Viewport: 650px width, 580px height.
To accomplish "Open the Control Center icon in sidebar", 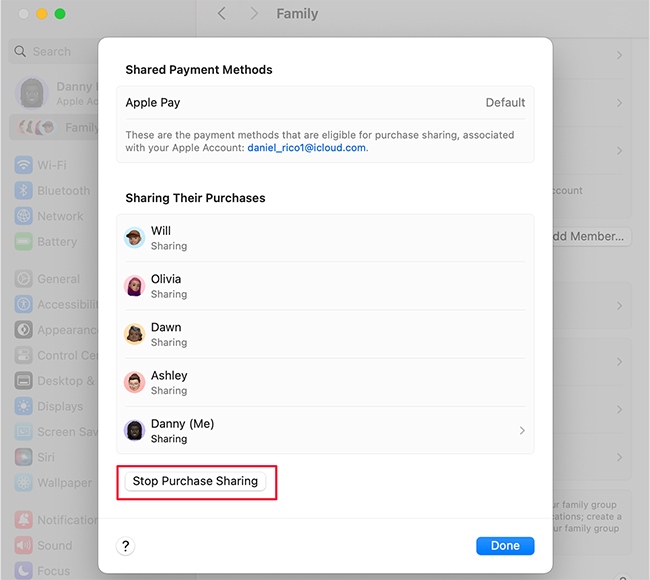I will (x=24, y=355).
